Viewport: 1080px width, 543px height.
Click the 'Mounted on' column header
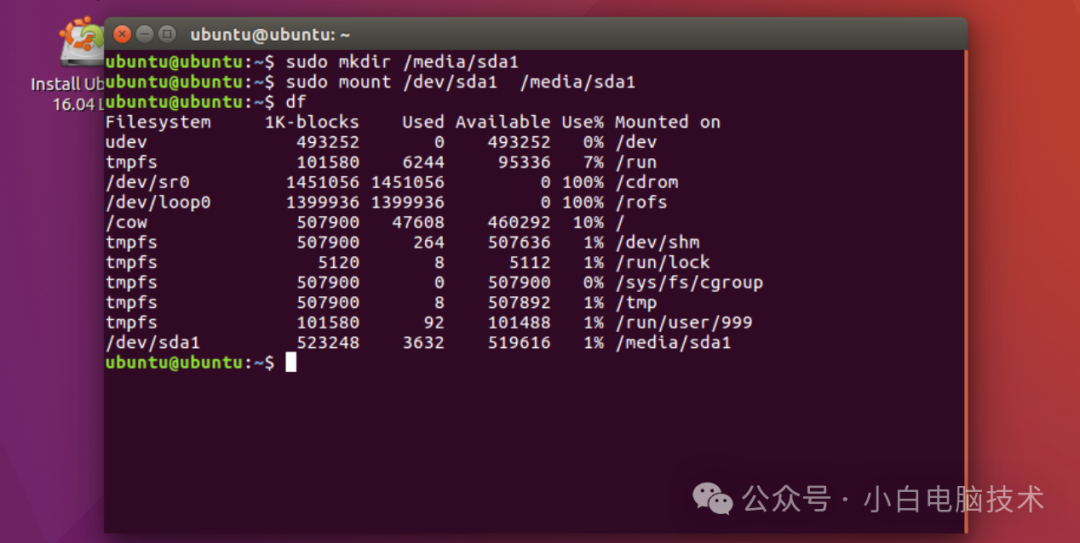667,122
